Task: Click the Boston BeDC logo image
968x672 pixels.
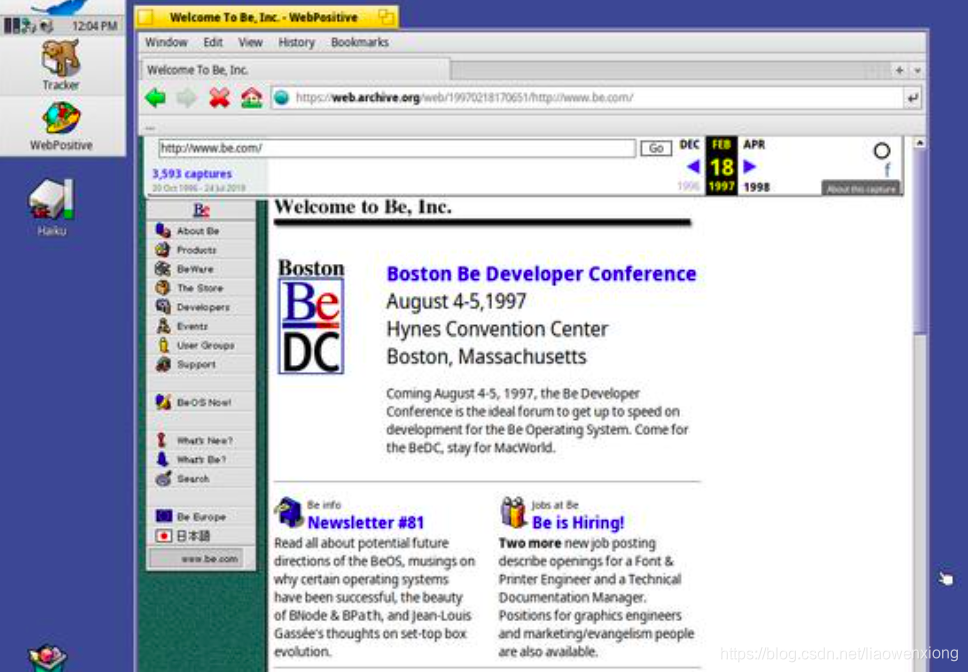Action: [x=311, y=316]
